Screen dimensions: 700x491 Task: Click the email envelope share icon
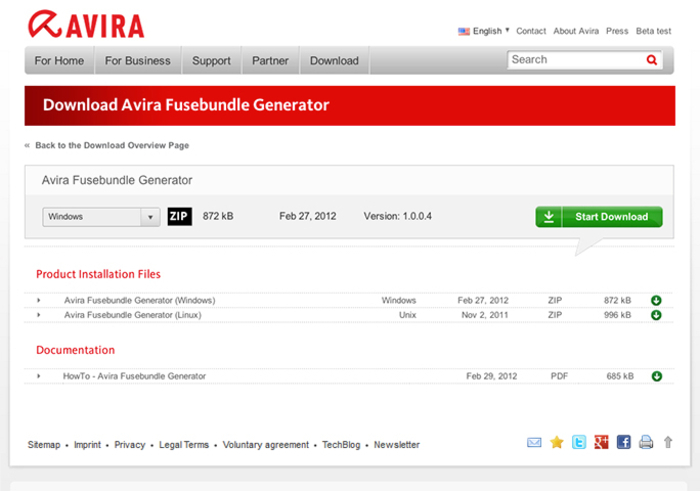(534, 442)
